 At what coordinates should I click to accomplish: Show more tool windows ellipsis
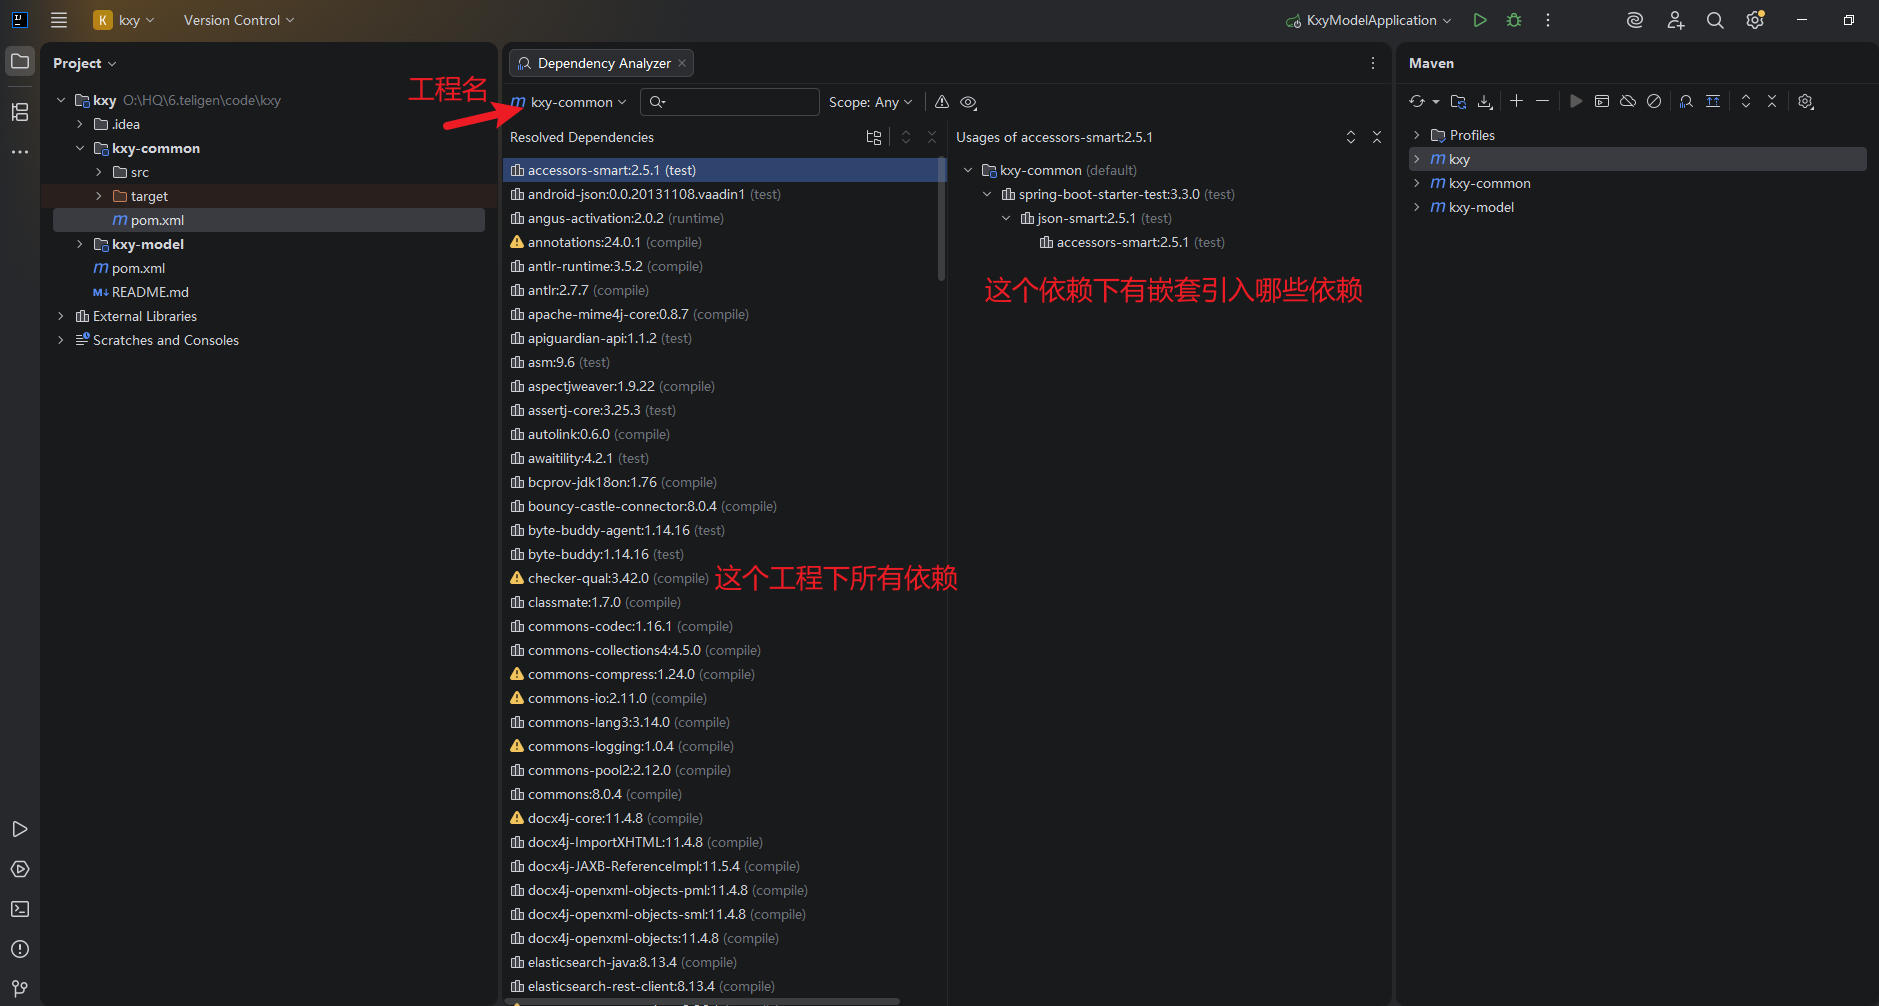click(x=20, y=152)
